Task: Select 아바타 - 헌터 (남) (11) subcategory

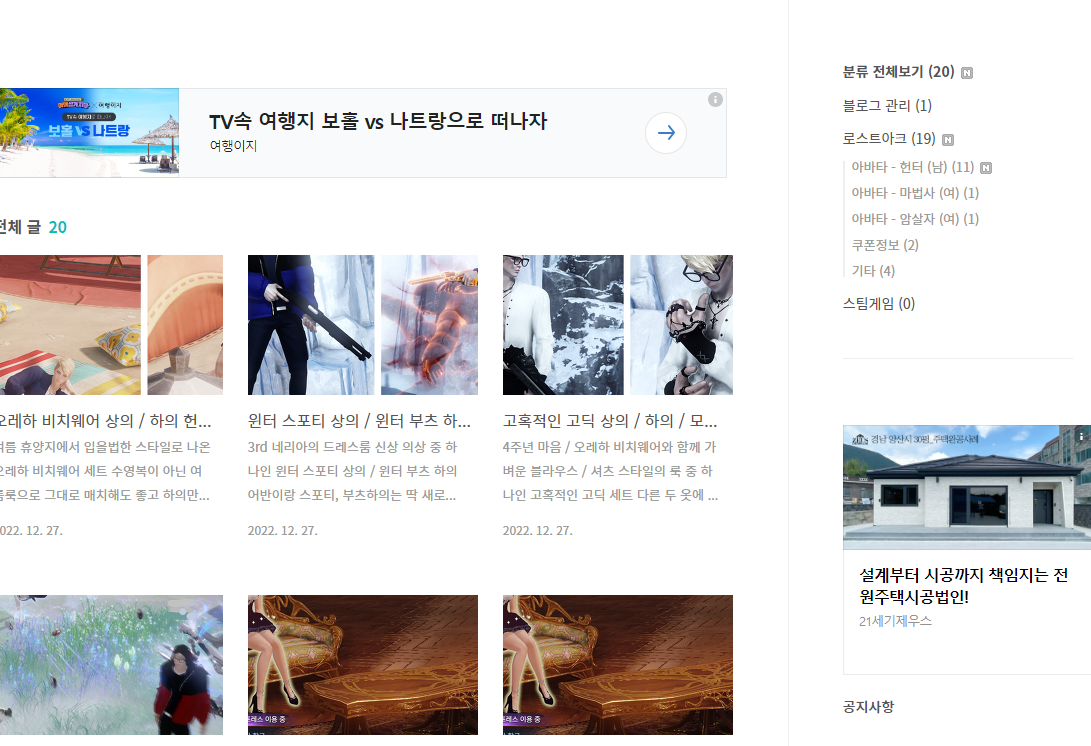Action: pyautogui.click(x=913, y=167)
